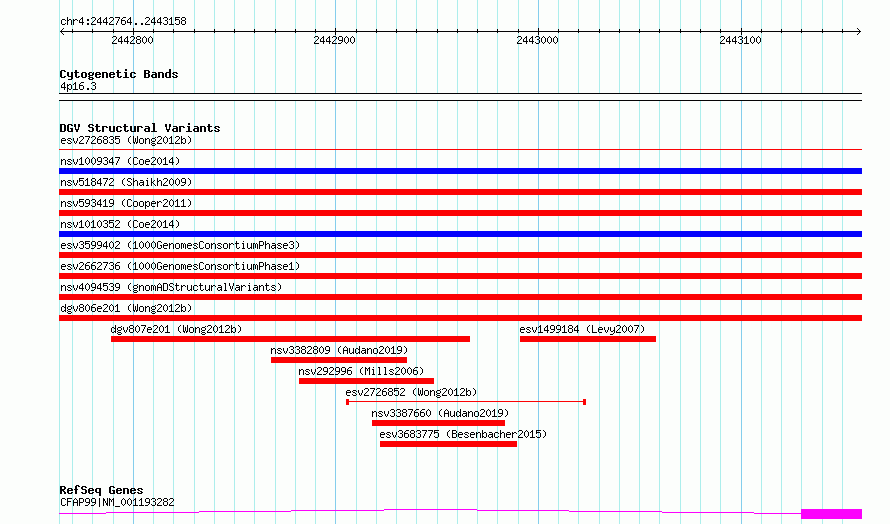The image size is (890, 524).
Task: Select variant label nsv518472 (Shaikh2009)
Action: (126, 182)
